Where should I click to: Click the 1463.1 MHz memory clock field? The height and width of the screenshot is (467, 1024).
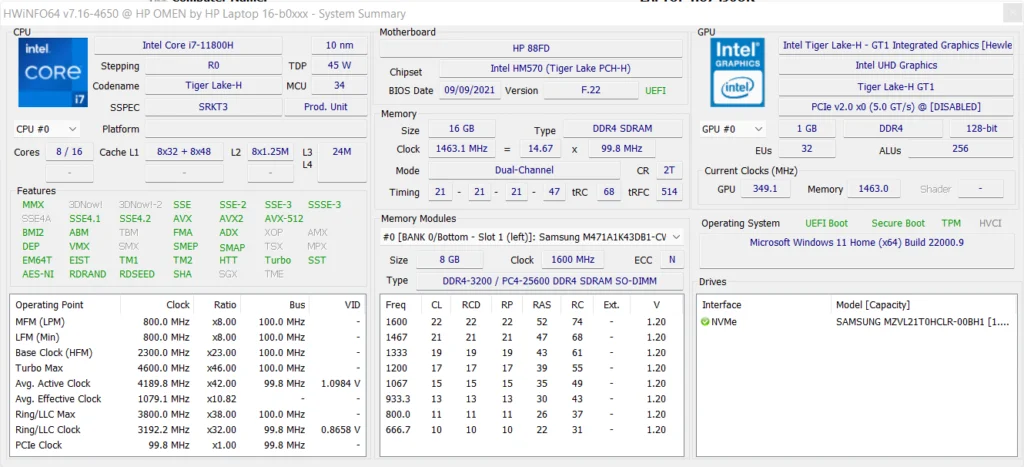coord(462,149)
